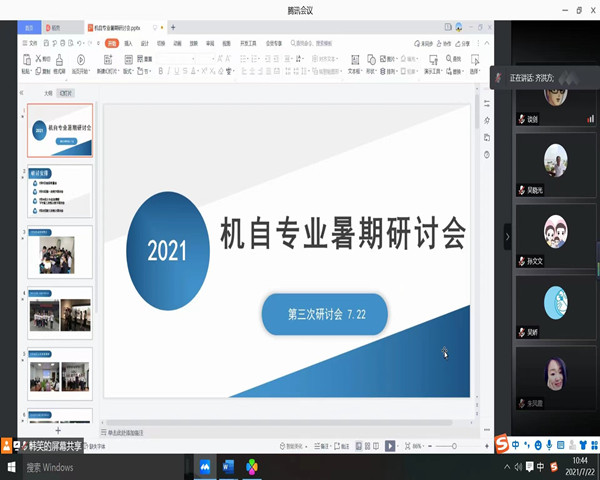Select the first slide thumbnail
600x480 pixels.
(60, 131)
